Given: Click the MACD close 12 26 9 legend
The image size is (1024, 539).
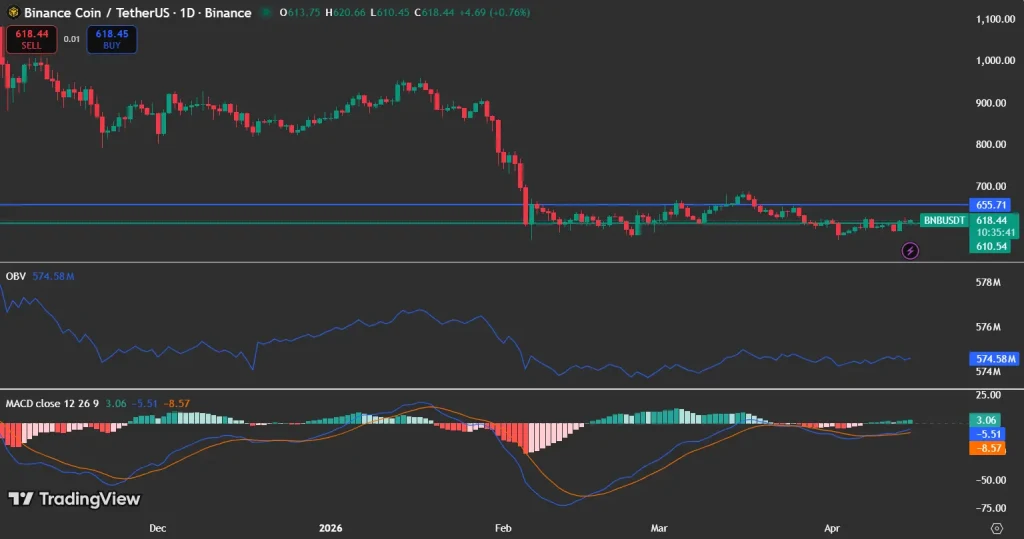Looking at the screenshot, I should tap(52, 404).
